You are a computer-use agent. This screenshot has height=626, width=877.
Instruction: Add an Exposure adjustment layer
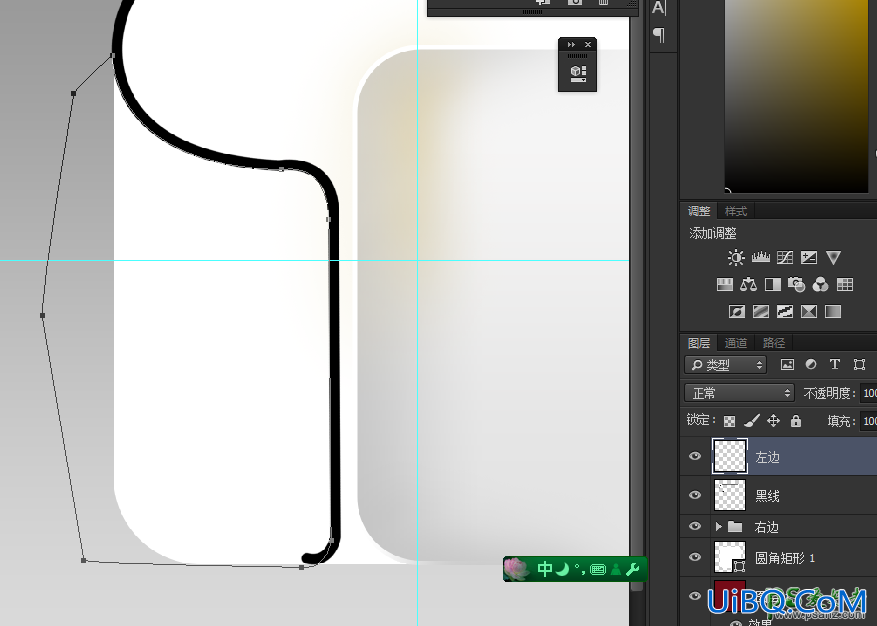click(809, 257)
